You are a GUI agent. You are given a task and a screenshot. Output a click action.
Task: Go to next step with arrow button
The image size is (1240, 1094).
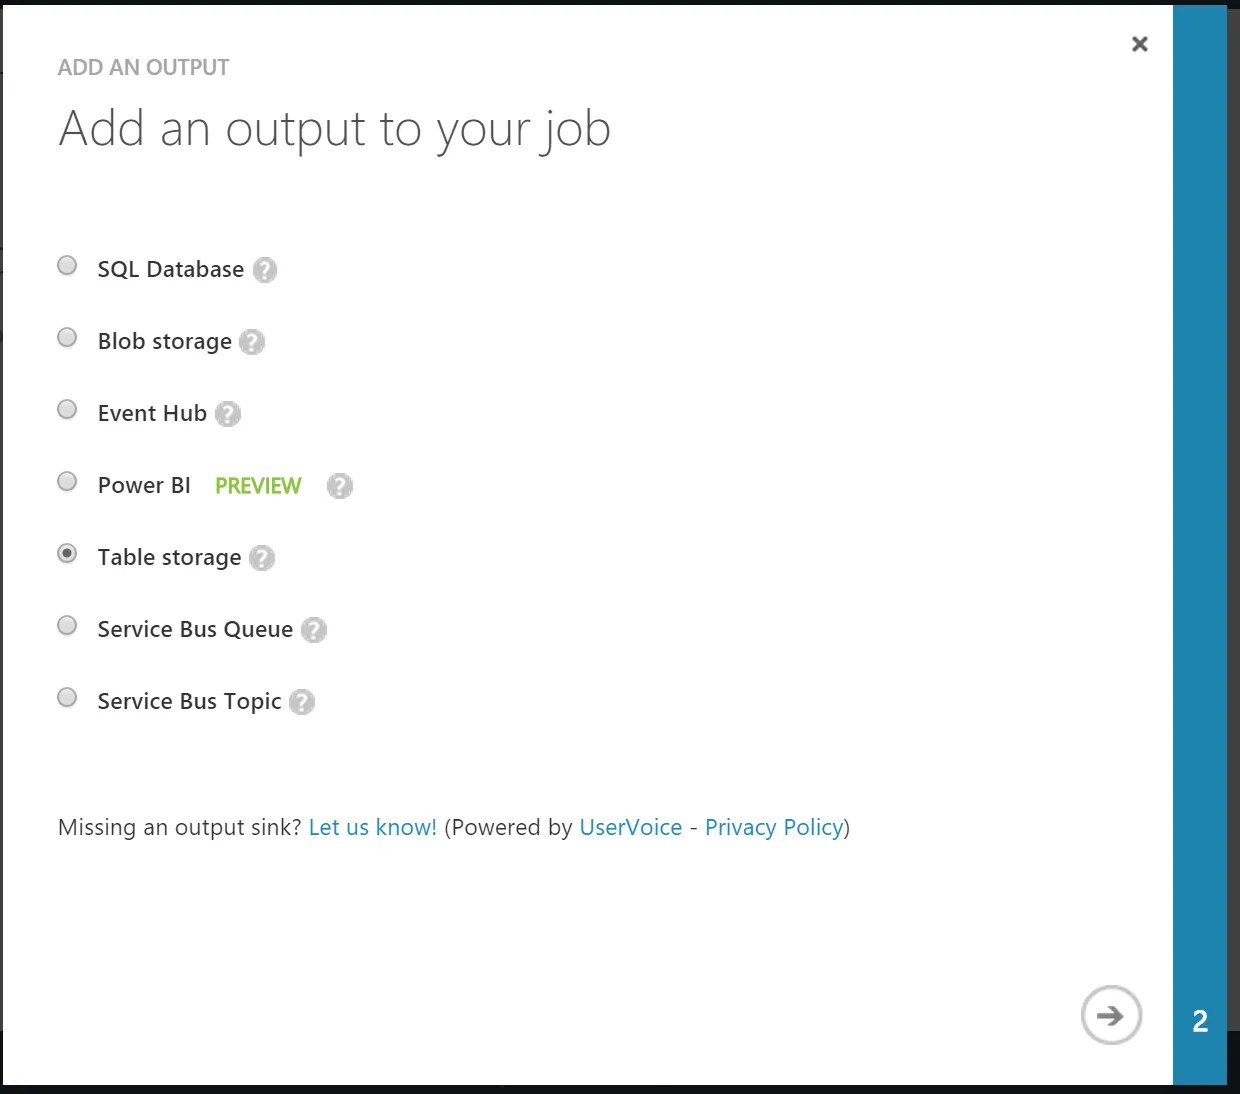pos(1111,1016)
